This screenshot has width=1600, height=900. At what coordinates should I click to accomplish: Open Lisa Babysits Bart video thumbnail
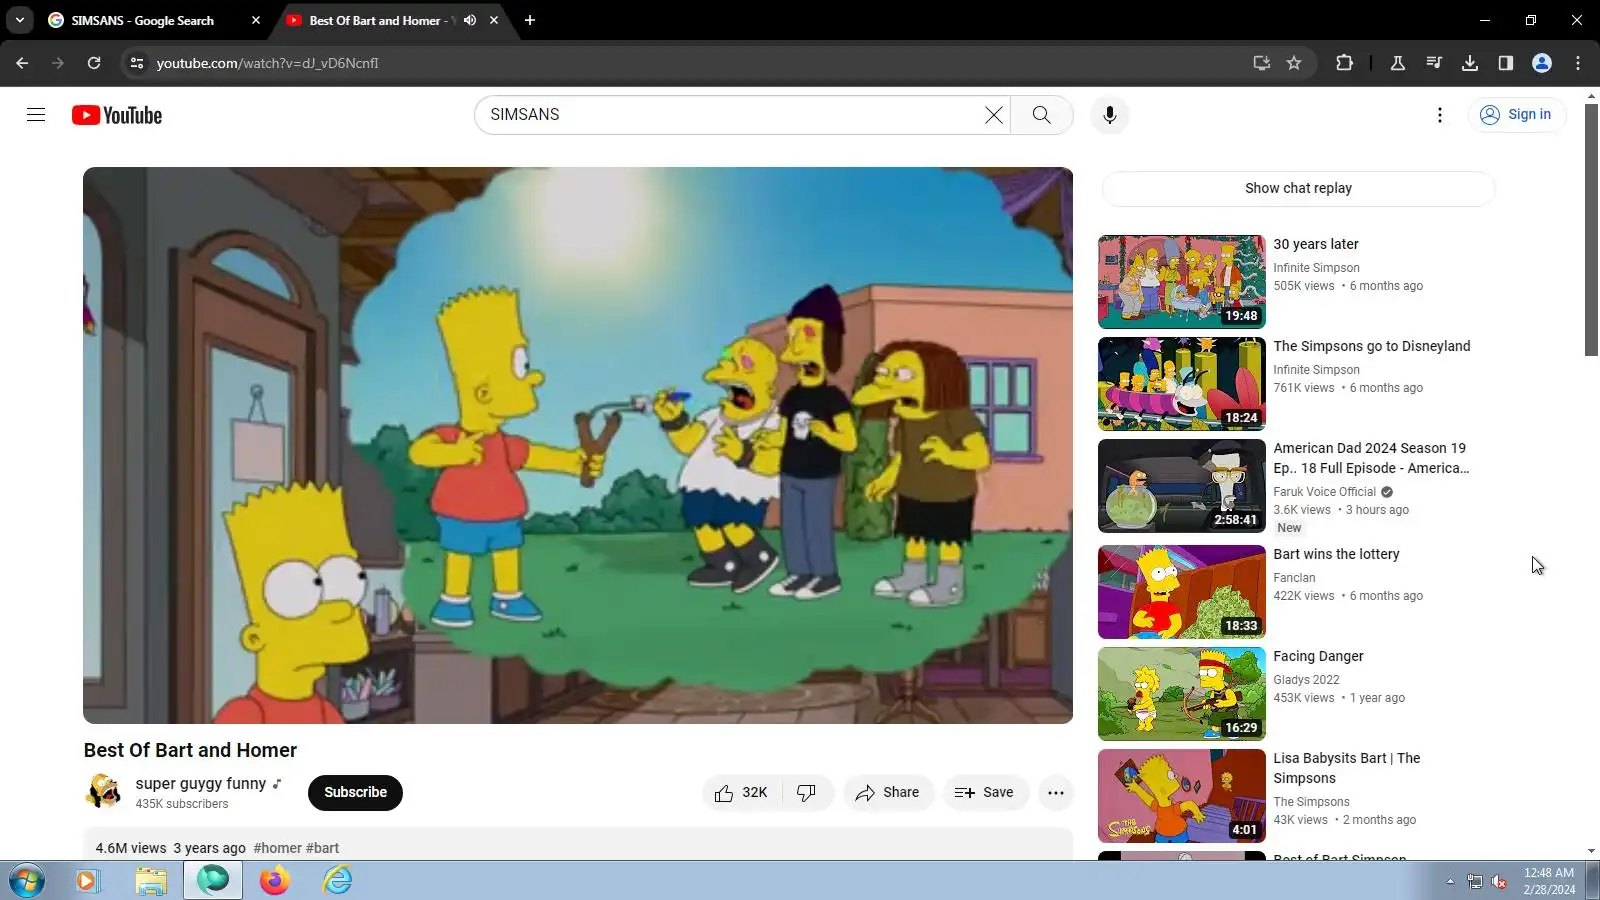(x=1182, y=796)
